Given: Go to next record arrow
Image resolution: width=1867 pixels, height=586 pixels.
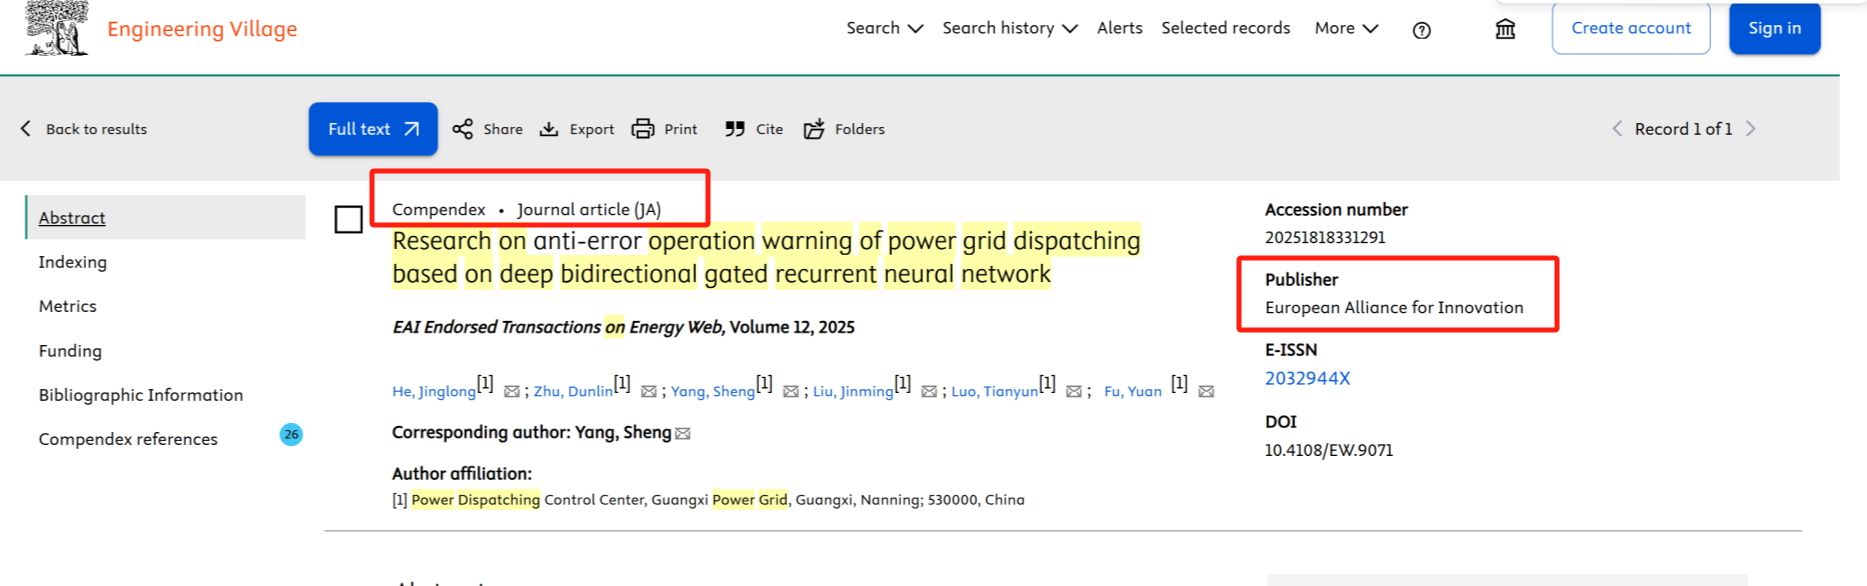Looking at the screenshot, I should 1751,129.
